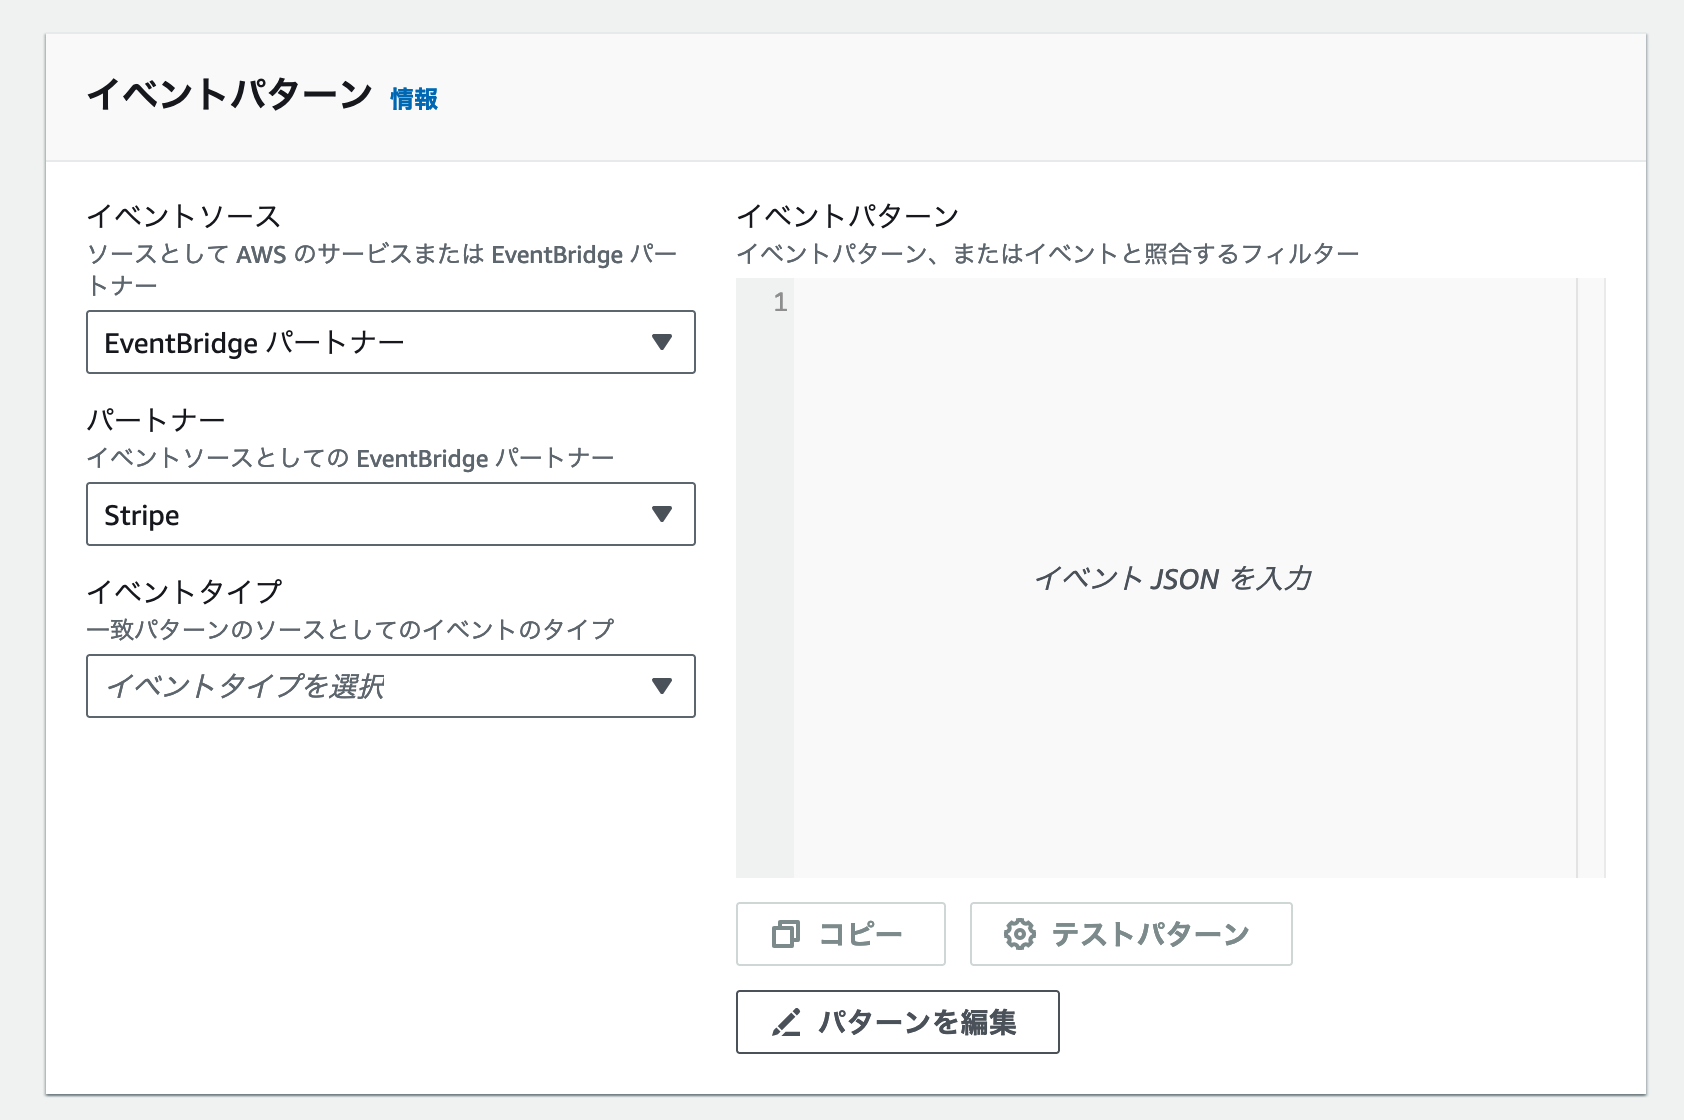Click the 一致パターンのソースとしてのイベントのタイプ description
The width and height of the screenshot is (1684, 1120).
(x=350, y=629)
